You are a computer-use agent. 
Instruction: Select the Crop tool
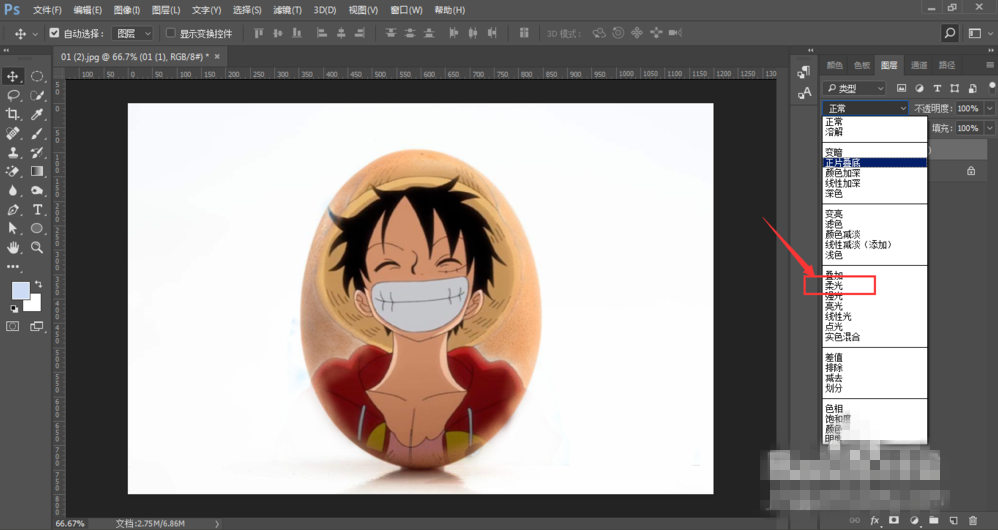[x=13, y=114]
